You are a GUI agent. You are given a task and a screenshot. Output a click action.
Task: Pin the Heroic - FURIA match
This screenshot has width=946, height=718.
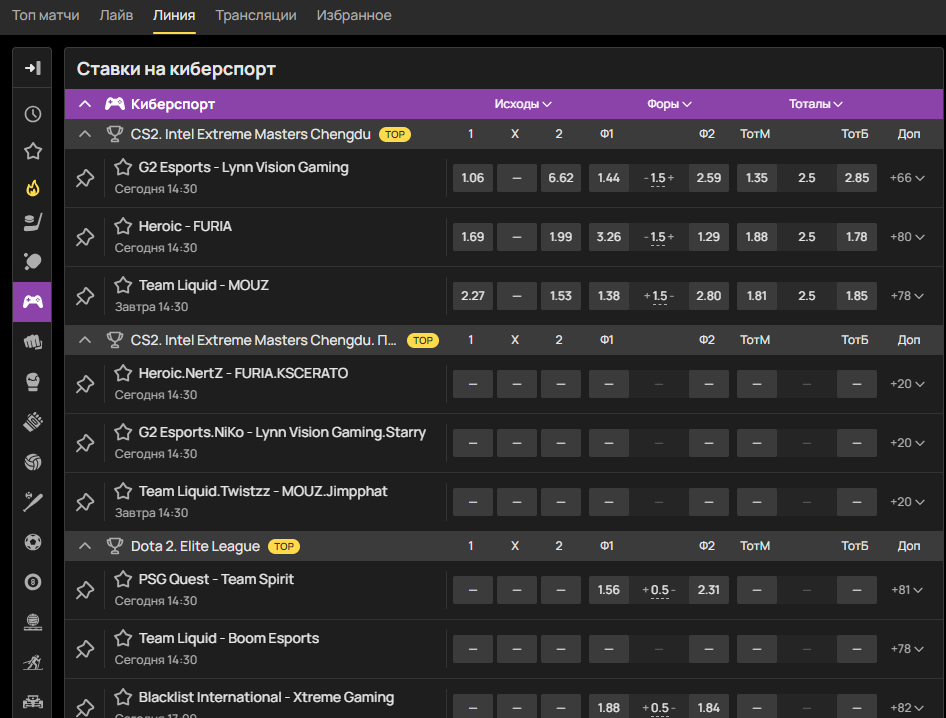coord(85,237)
